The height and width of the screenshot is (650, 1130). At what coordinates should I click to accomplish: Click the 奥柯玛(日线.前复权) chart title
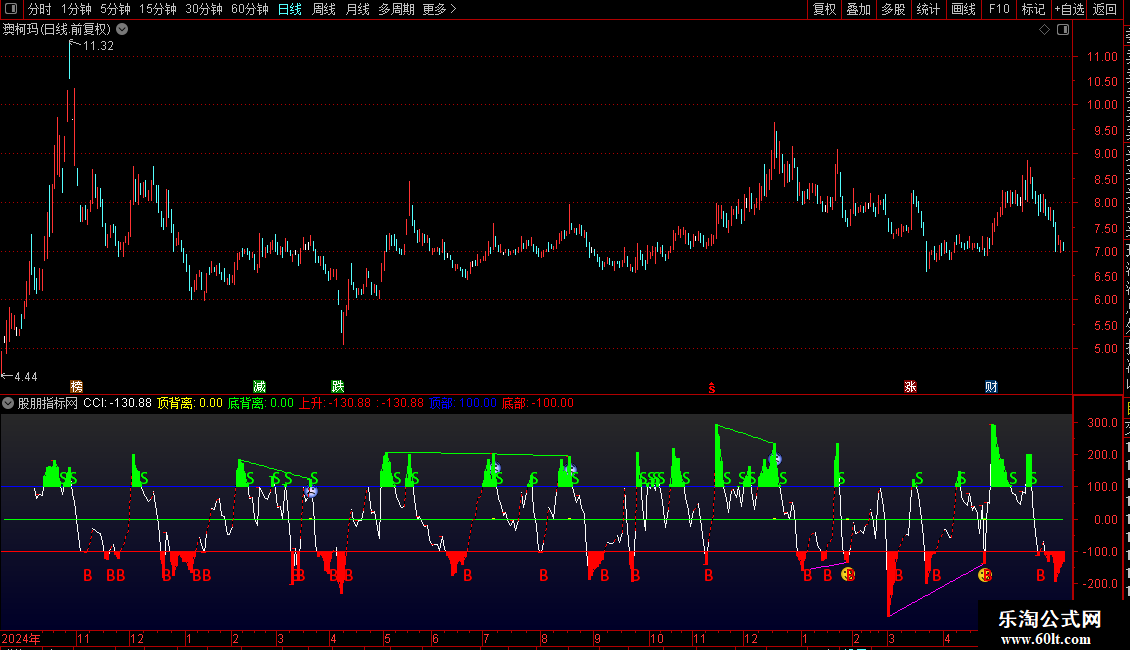point(57,30)
